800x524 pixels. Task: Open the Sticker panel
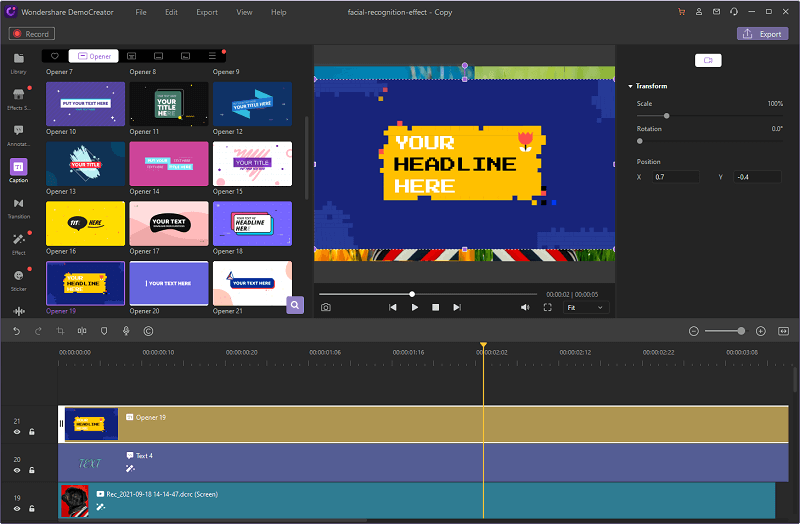[18, 280]
